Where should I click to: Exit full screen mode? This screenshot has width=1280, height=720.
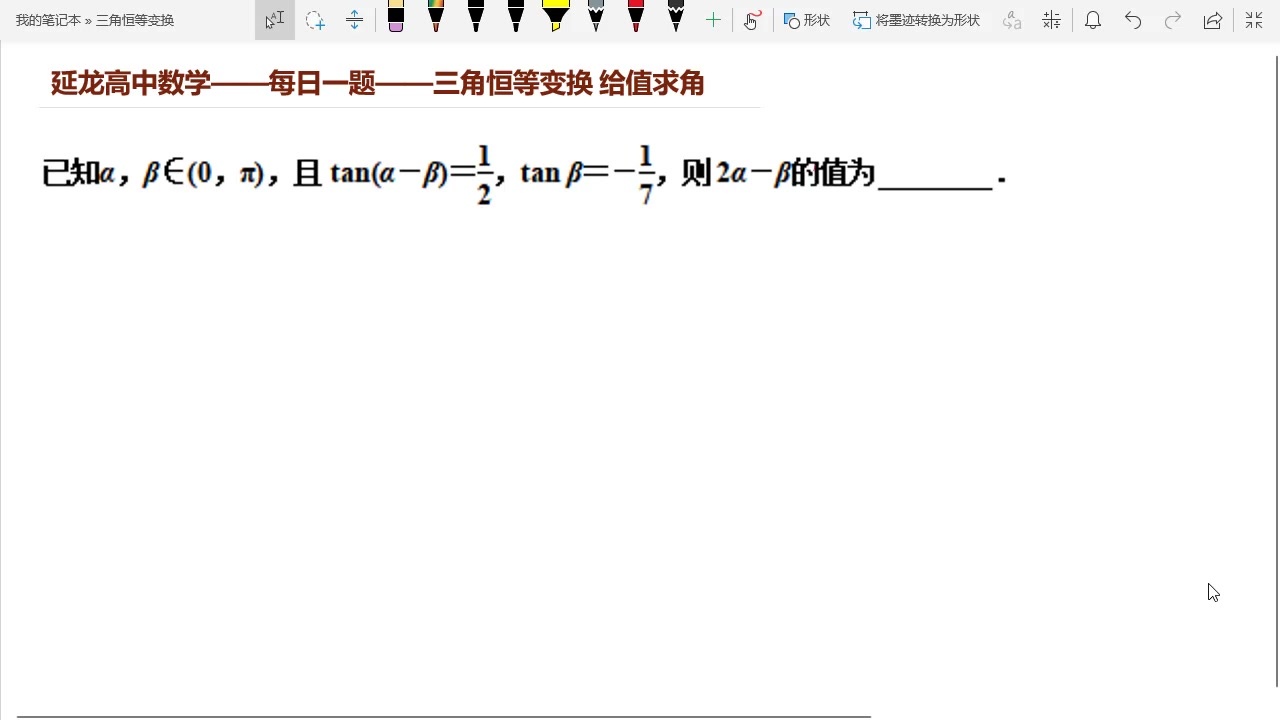[1254, 20]
